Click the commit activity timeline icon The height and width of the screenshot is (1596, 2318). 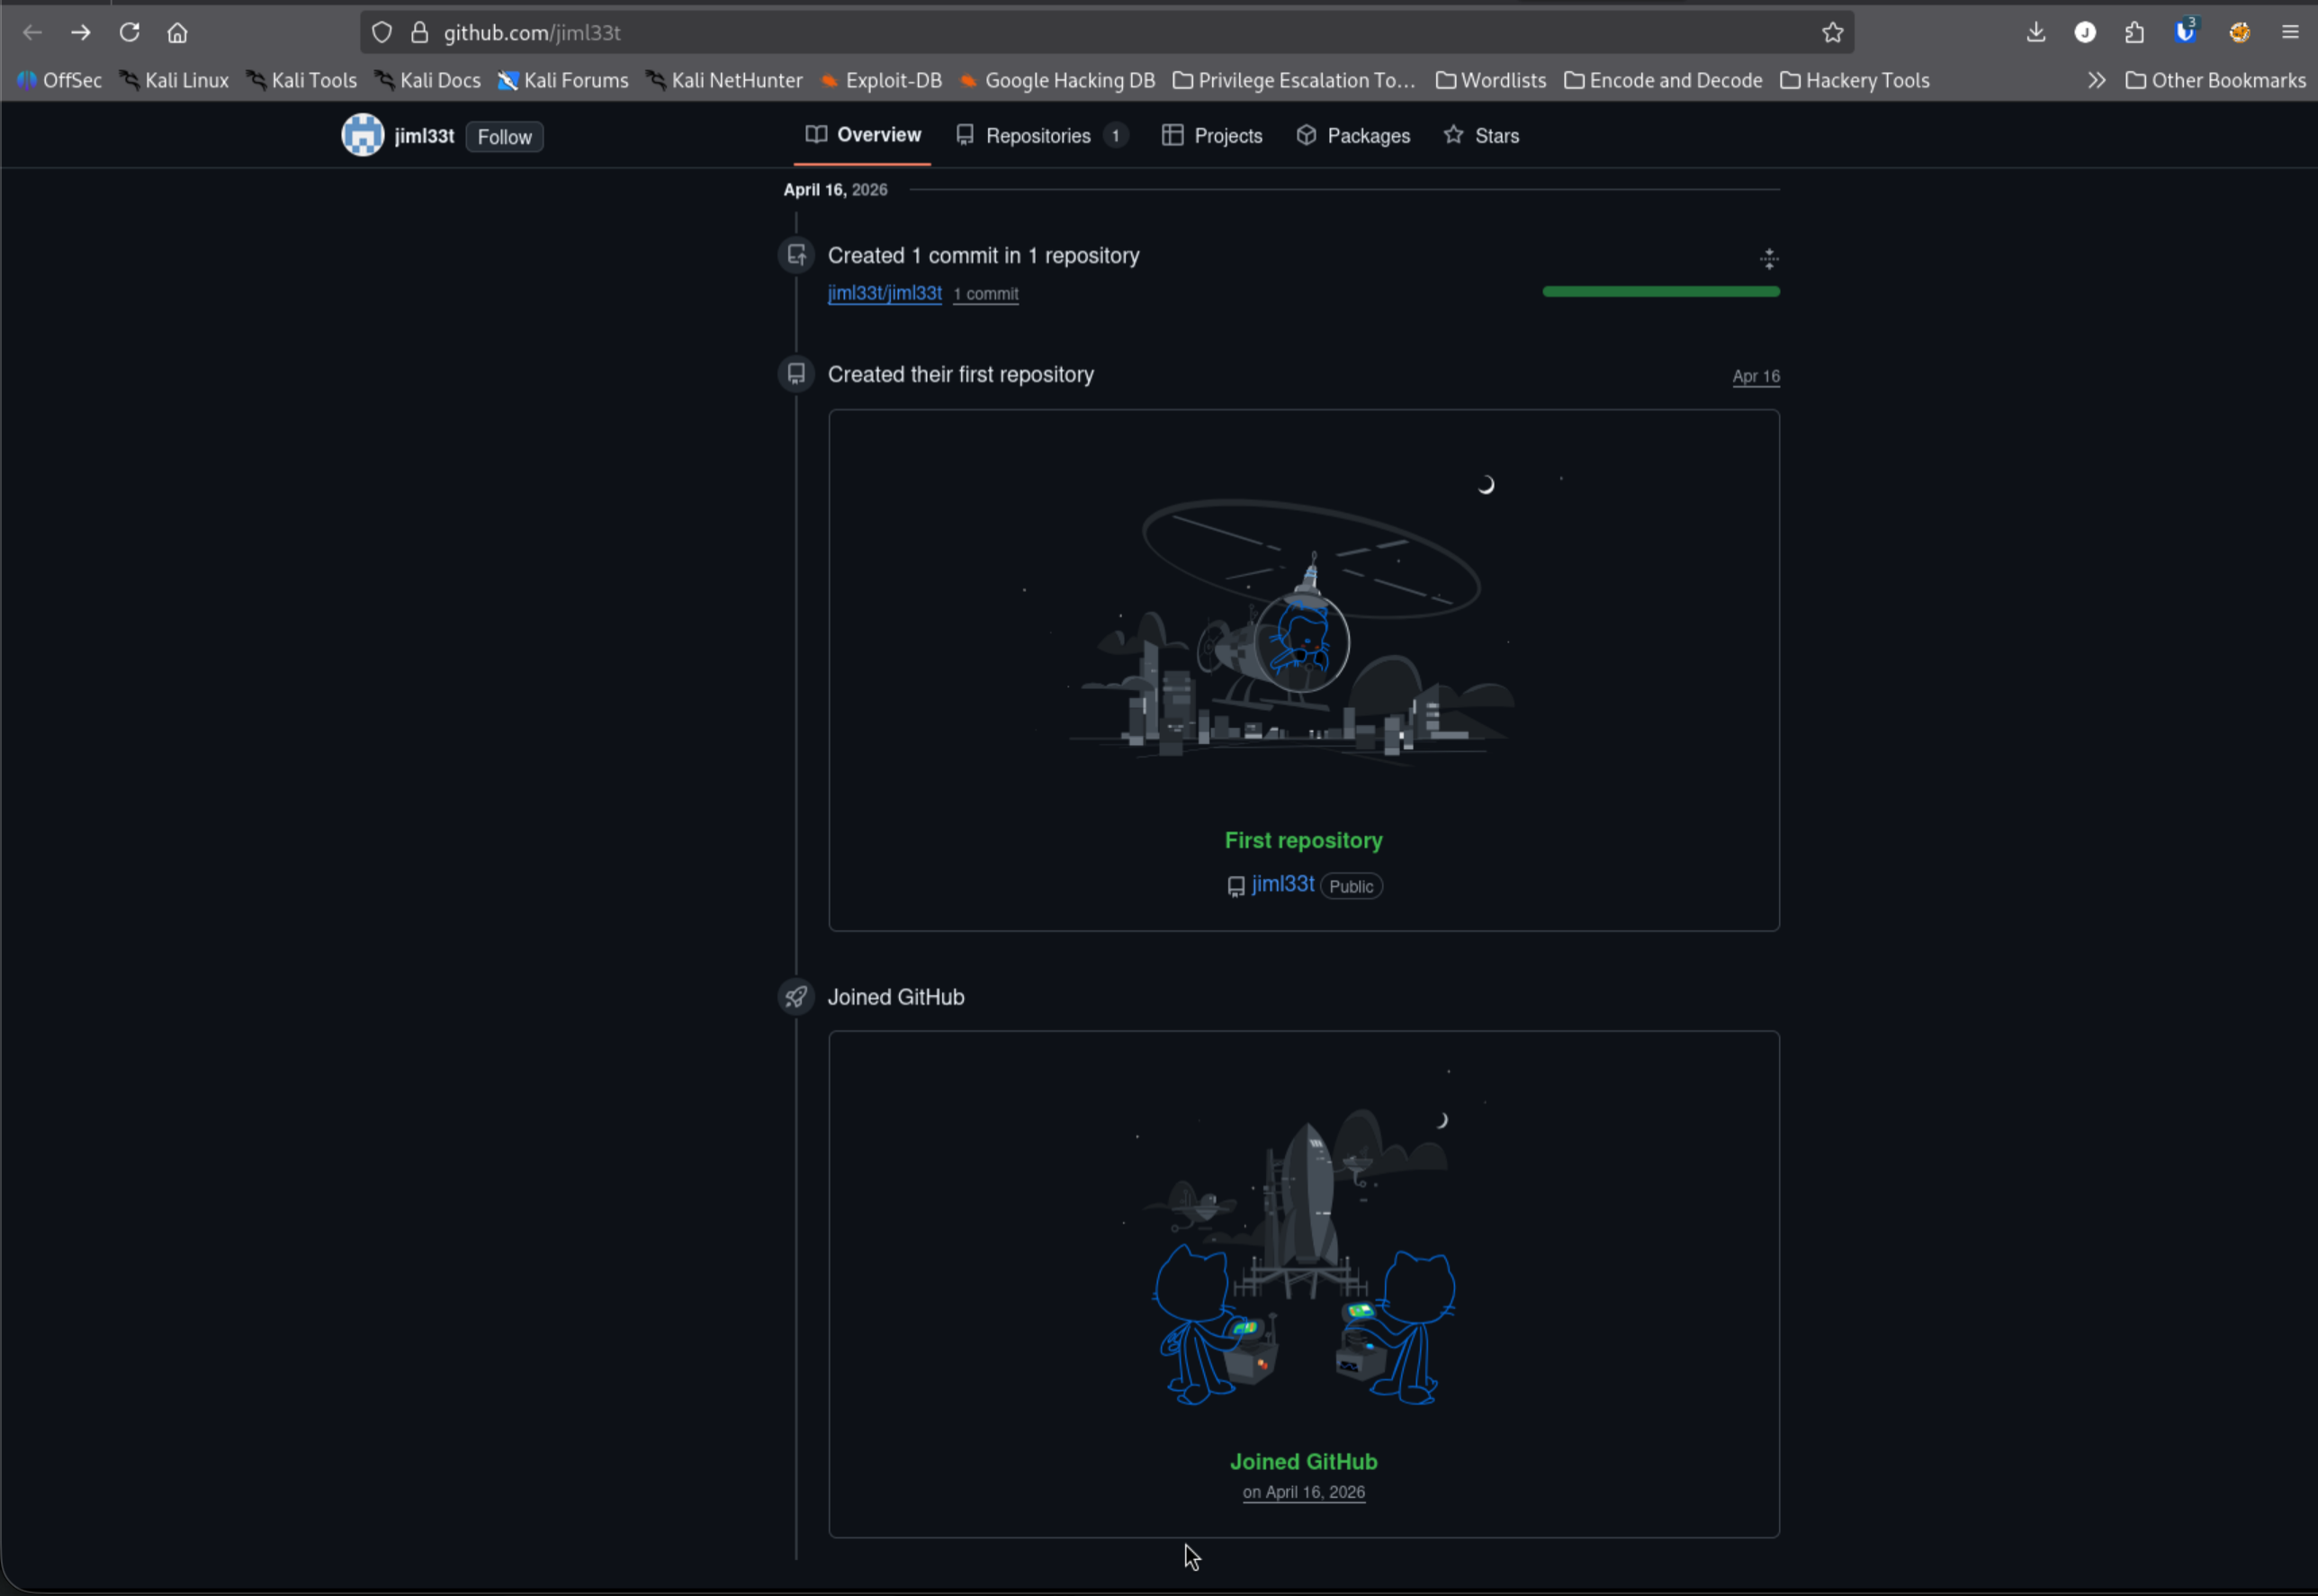tap(796, 255)
